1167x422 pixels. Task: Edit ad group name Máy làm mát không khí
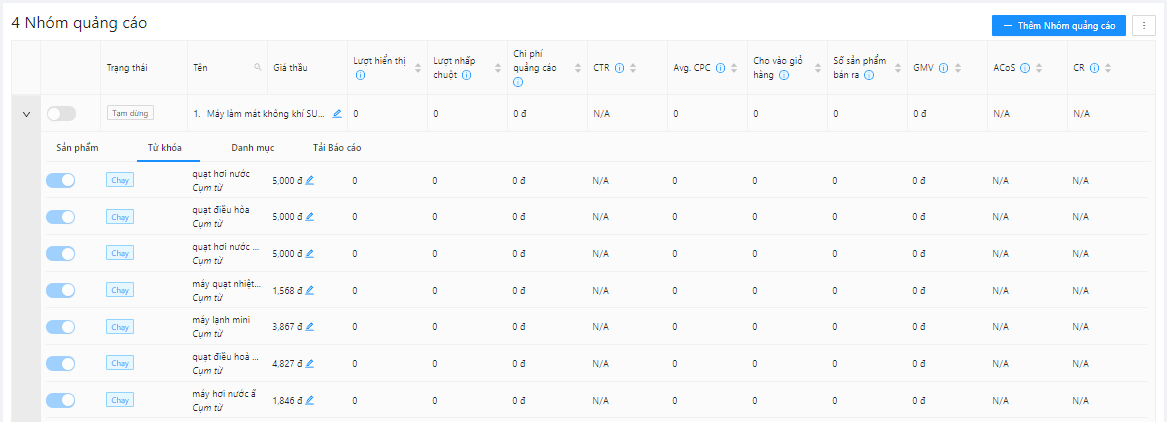click(337, 114)
